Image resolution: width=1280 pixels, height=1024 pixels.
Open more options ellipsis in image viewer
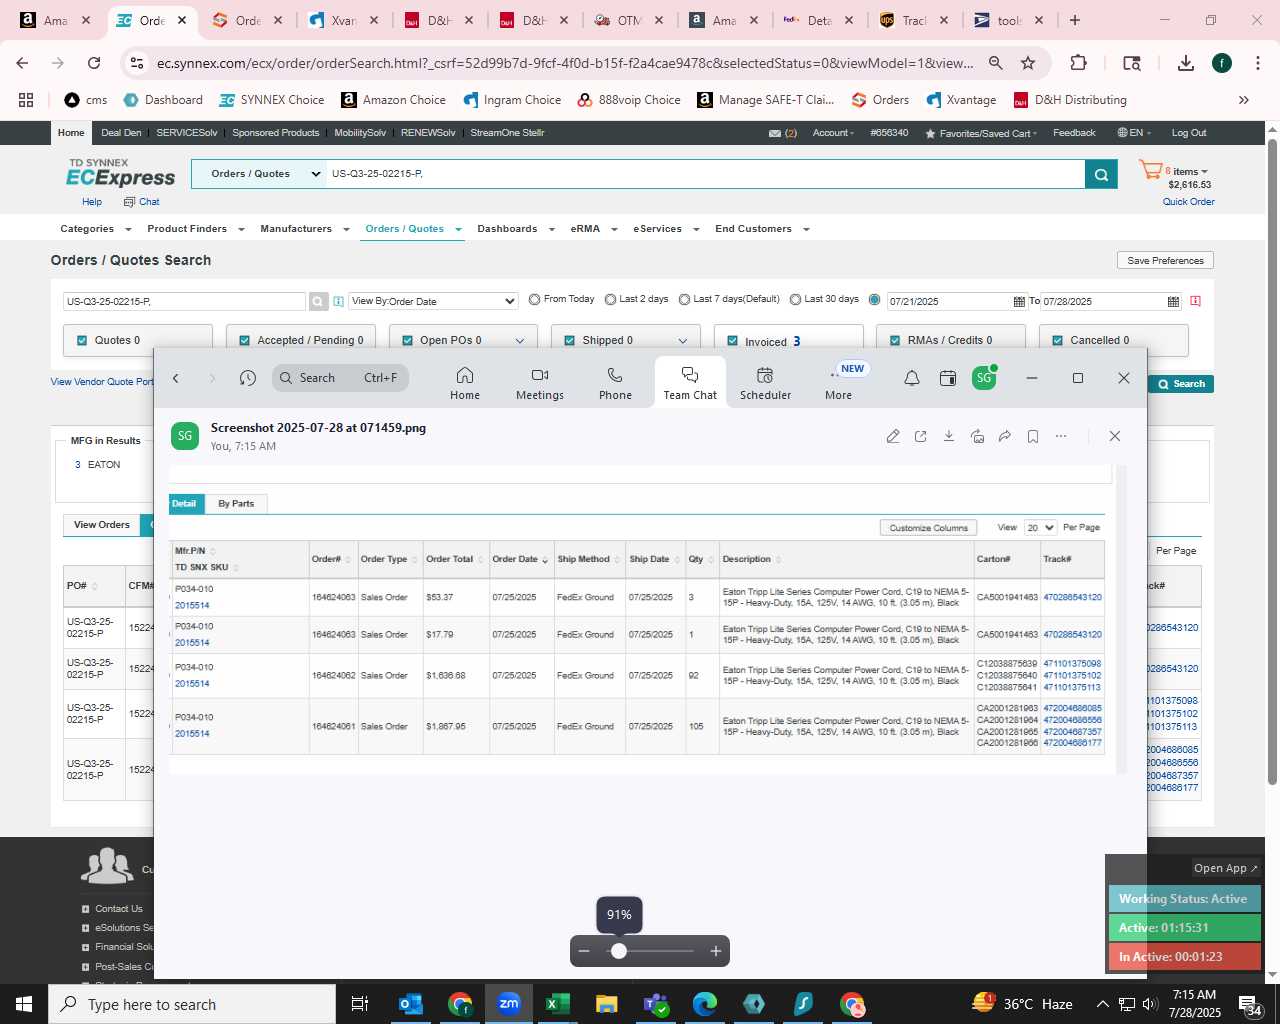(1061, 436)
